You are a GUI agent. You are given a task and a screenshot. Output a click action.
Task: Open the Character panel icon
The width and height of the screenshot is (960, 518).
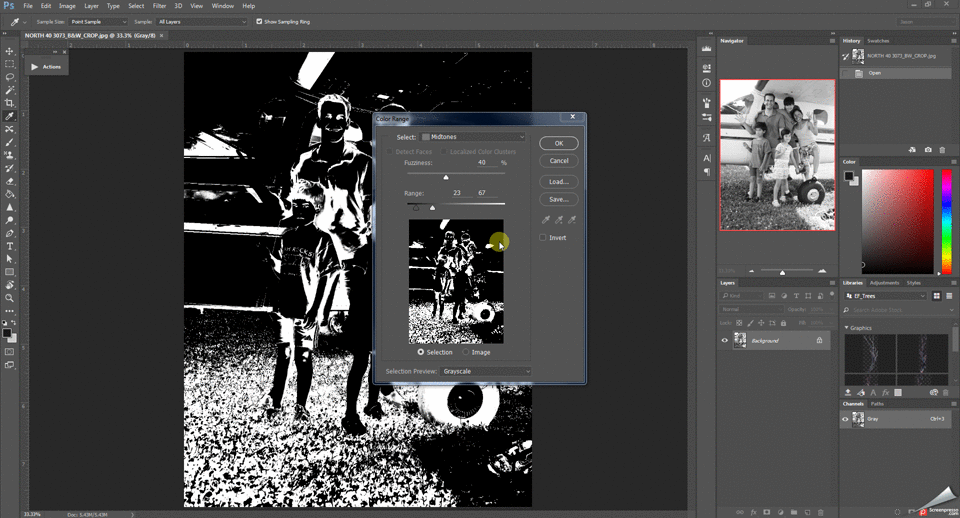click(707, 158)
